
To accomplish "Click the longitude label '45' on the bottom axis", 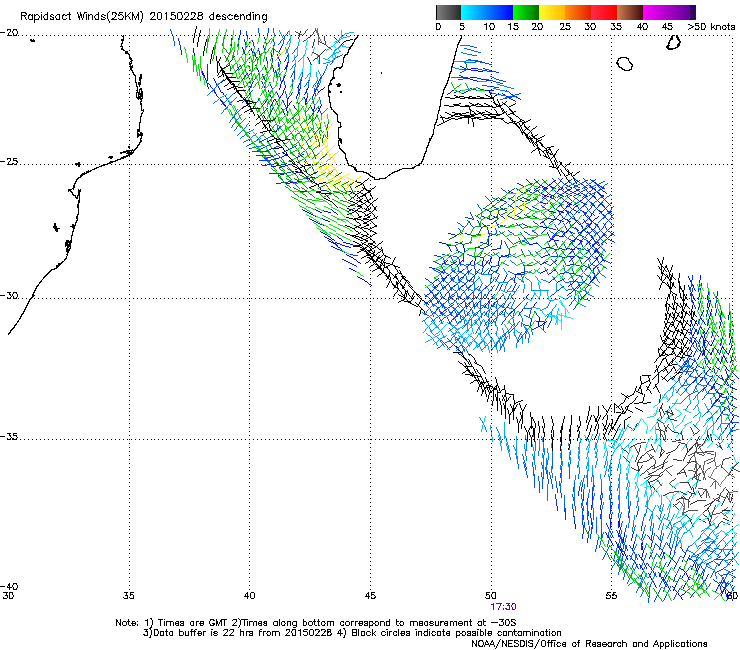I will tap(370, 596).
